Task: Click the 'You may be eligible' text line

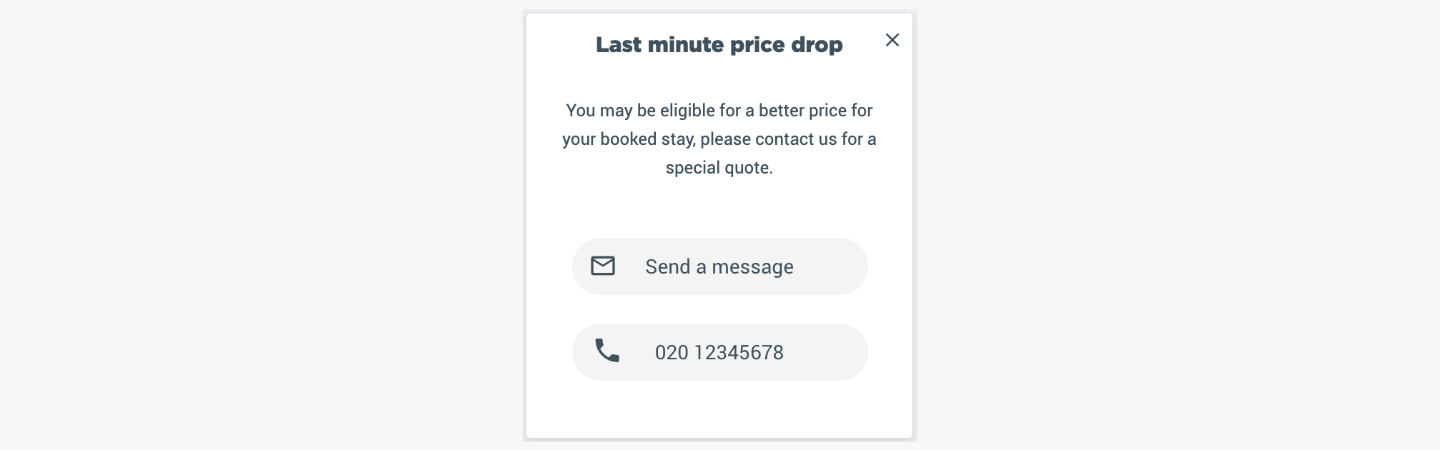Action: click(719, 110)
